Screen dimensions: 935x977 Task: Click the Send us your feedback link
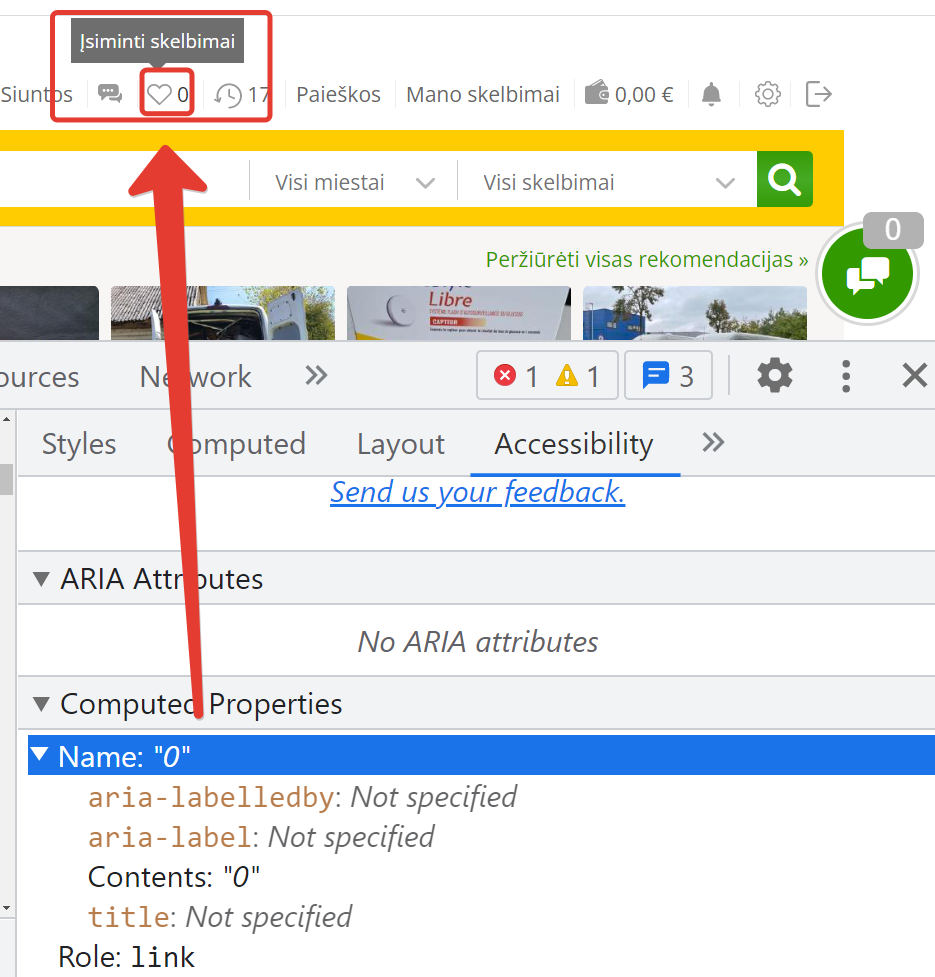[477, 492]
